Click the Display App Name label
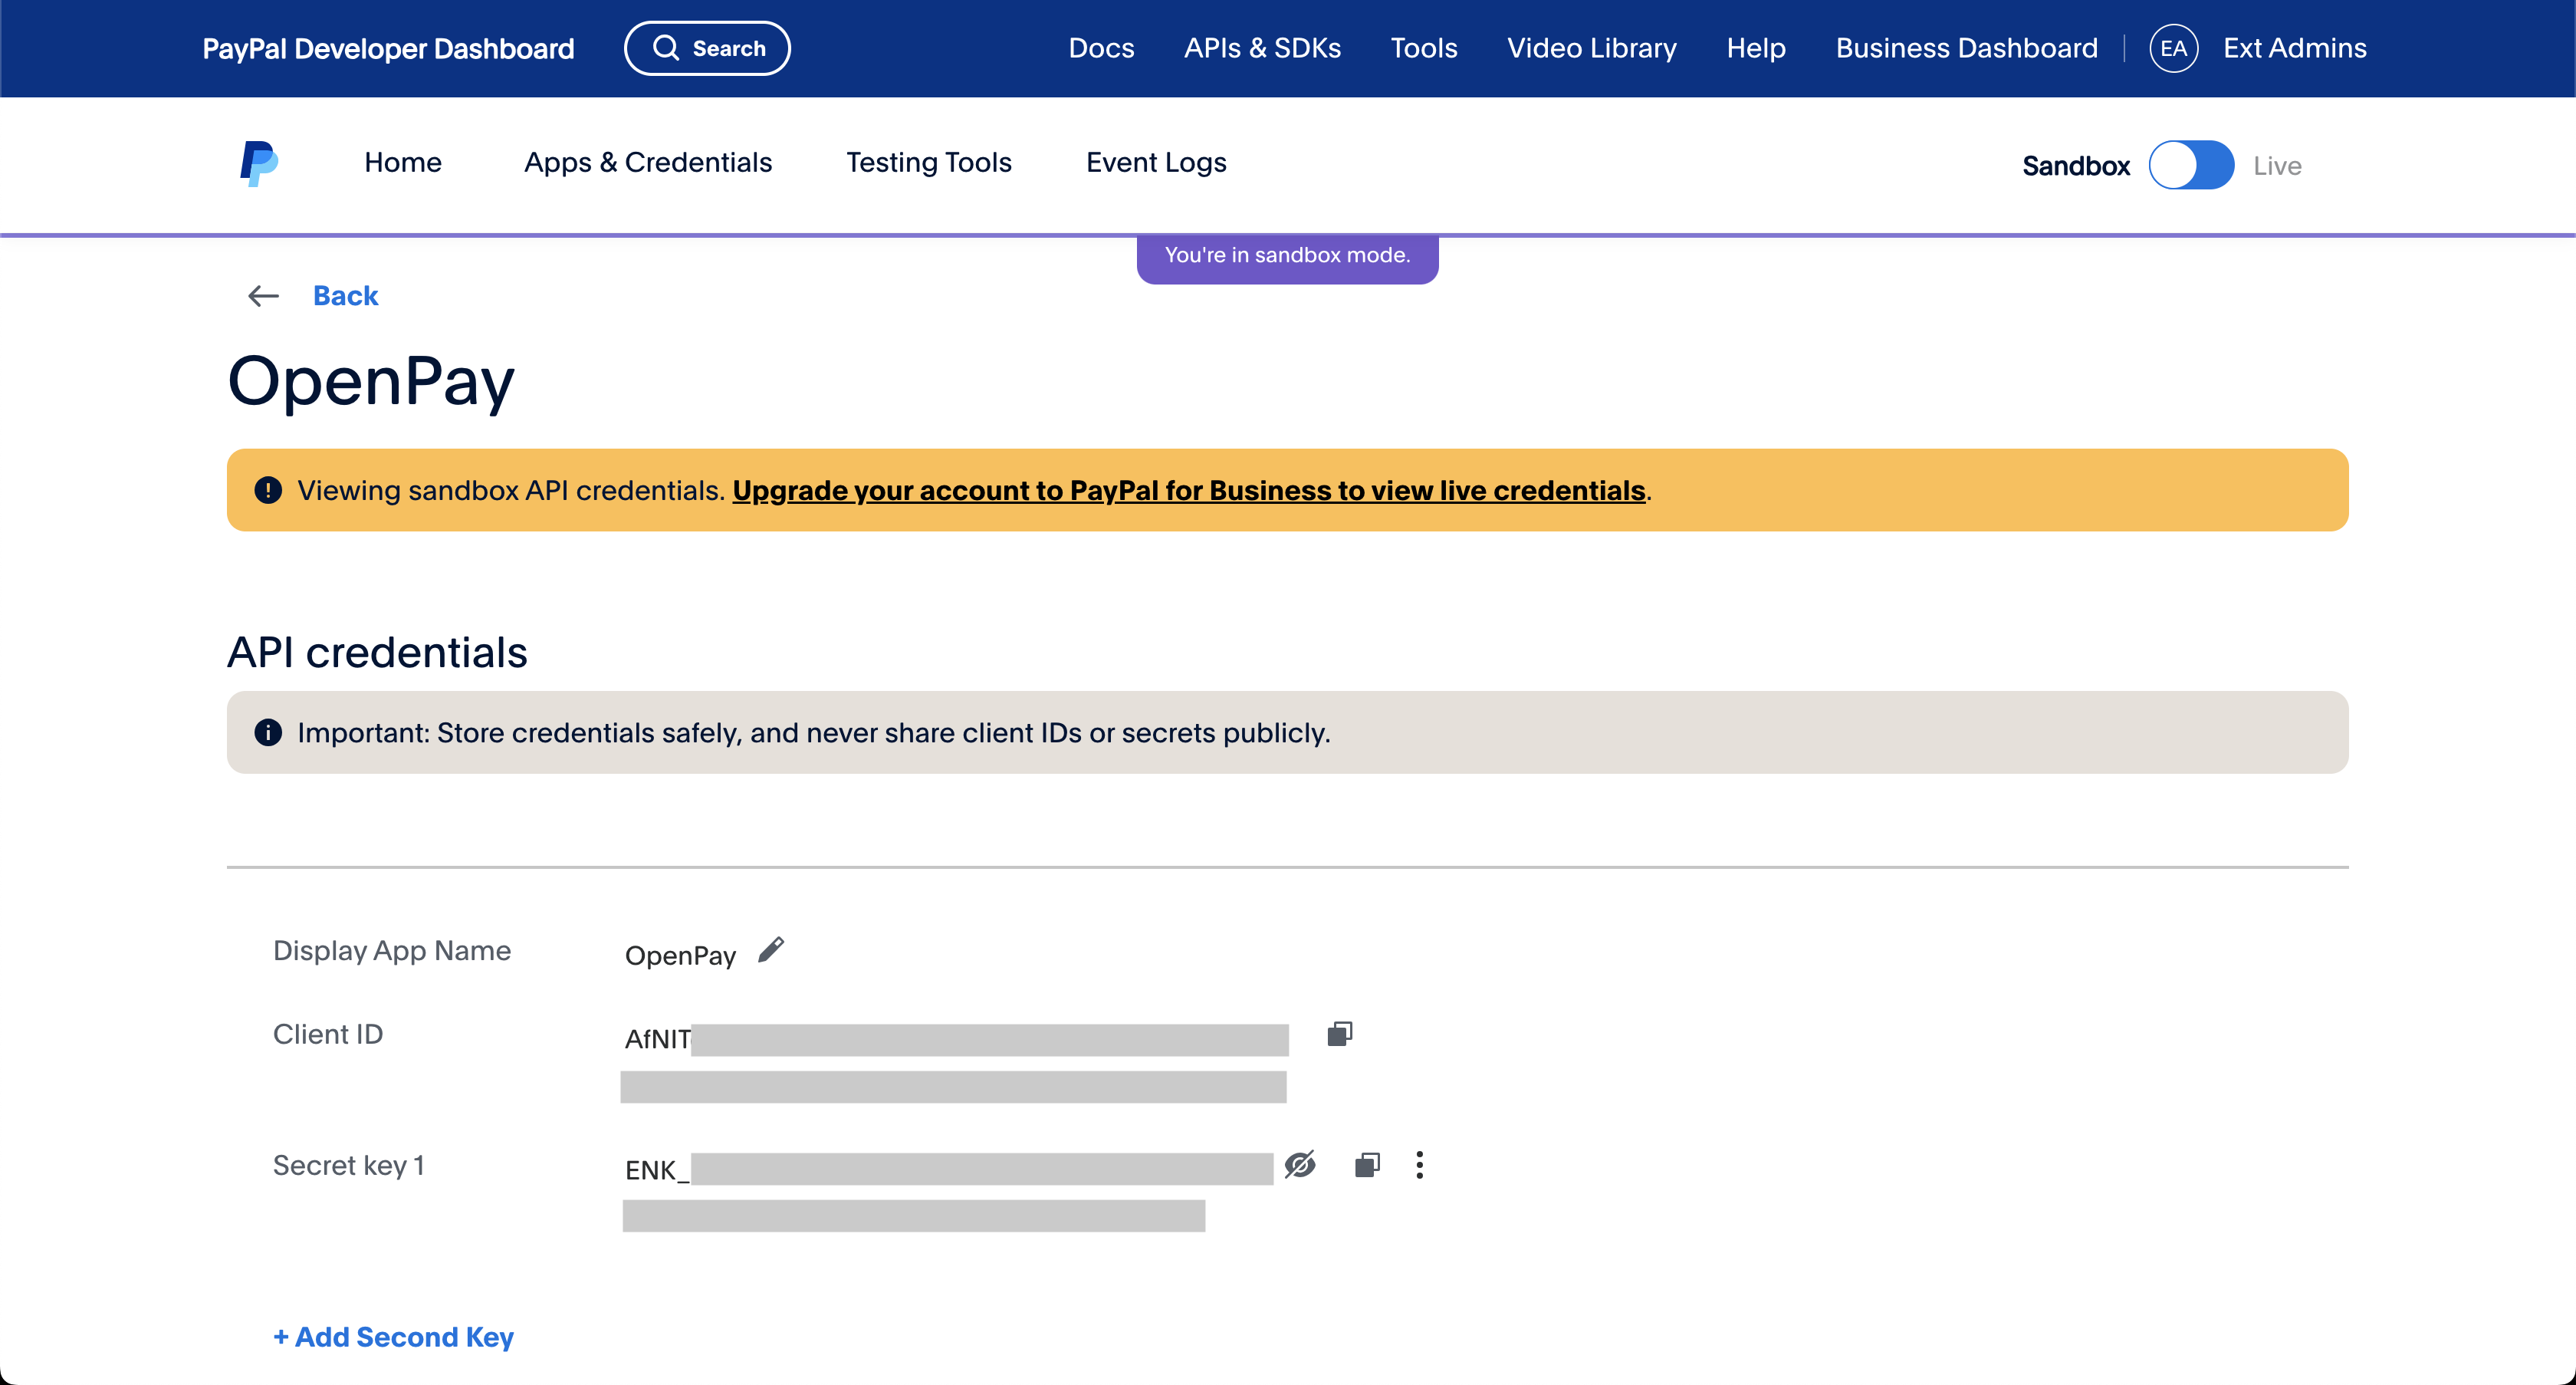2576x1385 pixels. [392, 950]
